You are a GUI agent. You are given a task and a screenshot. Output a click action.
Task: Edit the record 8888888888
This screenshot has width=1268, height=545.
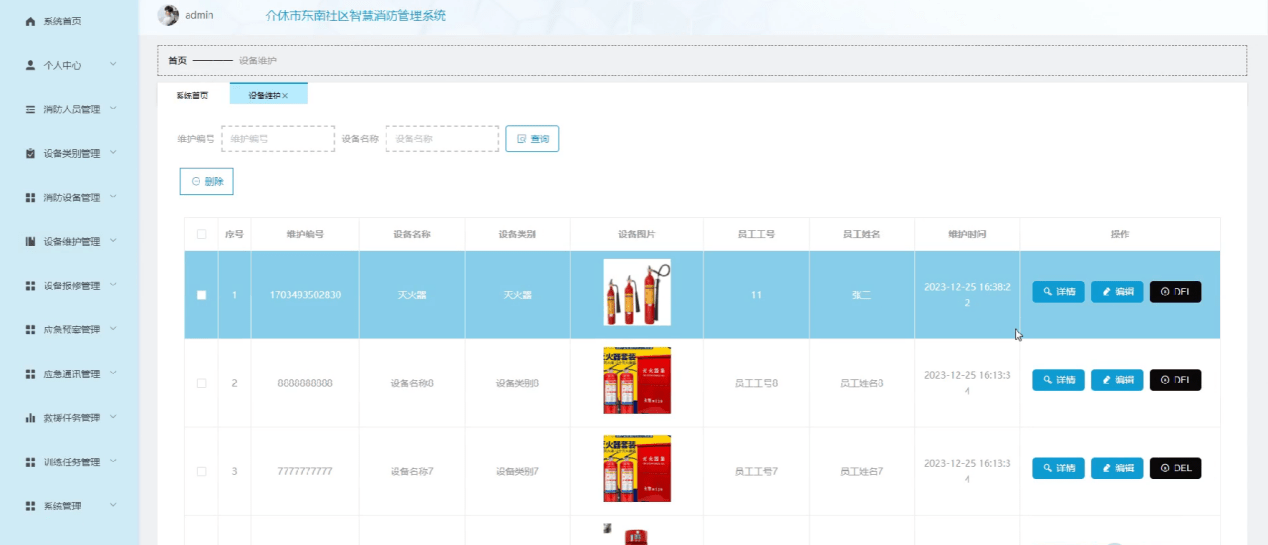pyautogui.click(x=1117, y=380)
